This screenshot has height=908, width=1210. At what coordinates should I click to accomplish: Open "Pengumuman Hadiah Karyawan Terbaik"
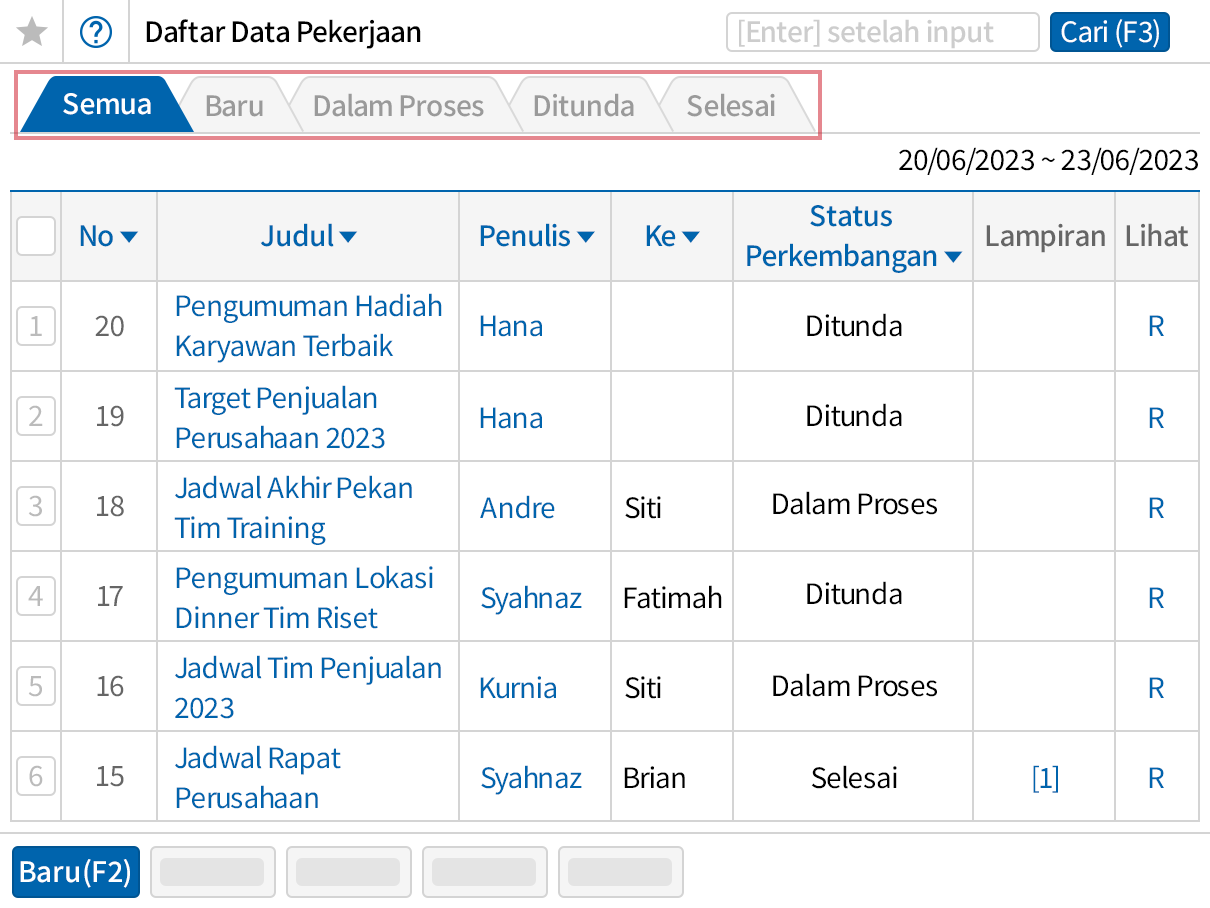pyautogui.click(x=308, y=326)
